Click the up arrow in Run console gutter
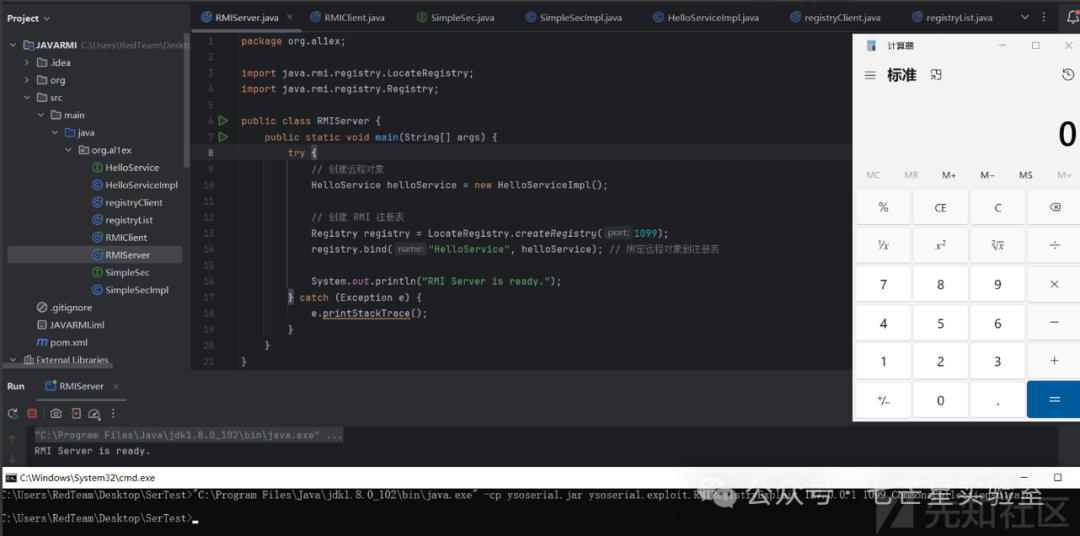1080x536 pixels. point(12,439)
